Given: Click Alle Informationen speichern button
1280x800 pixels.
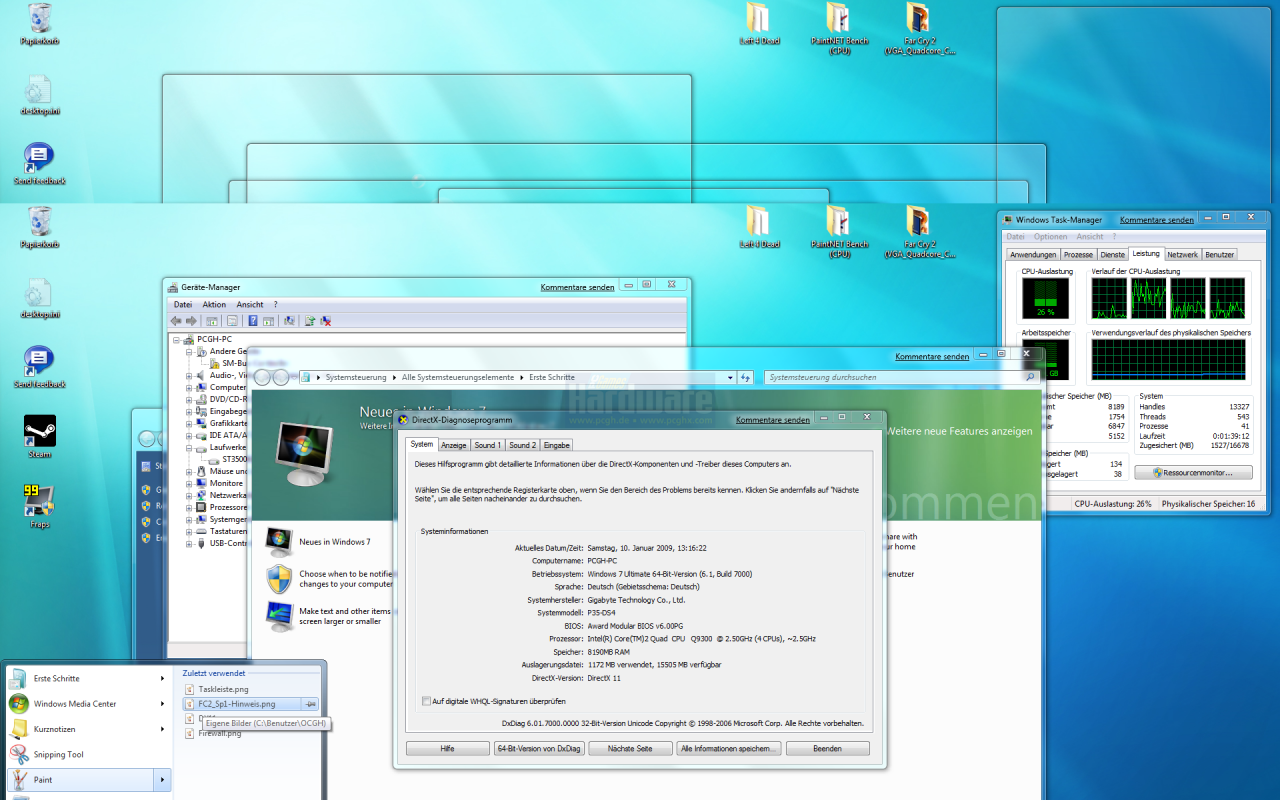Looking at the screenshot, I should 729,748.
